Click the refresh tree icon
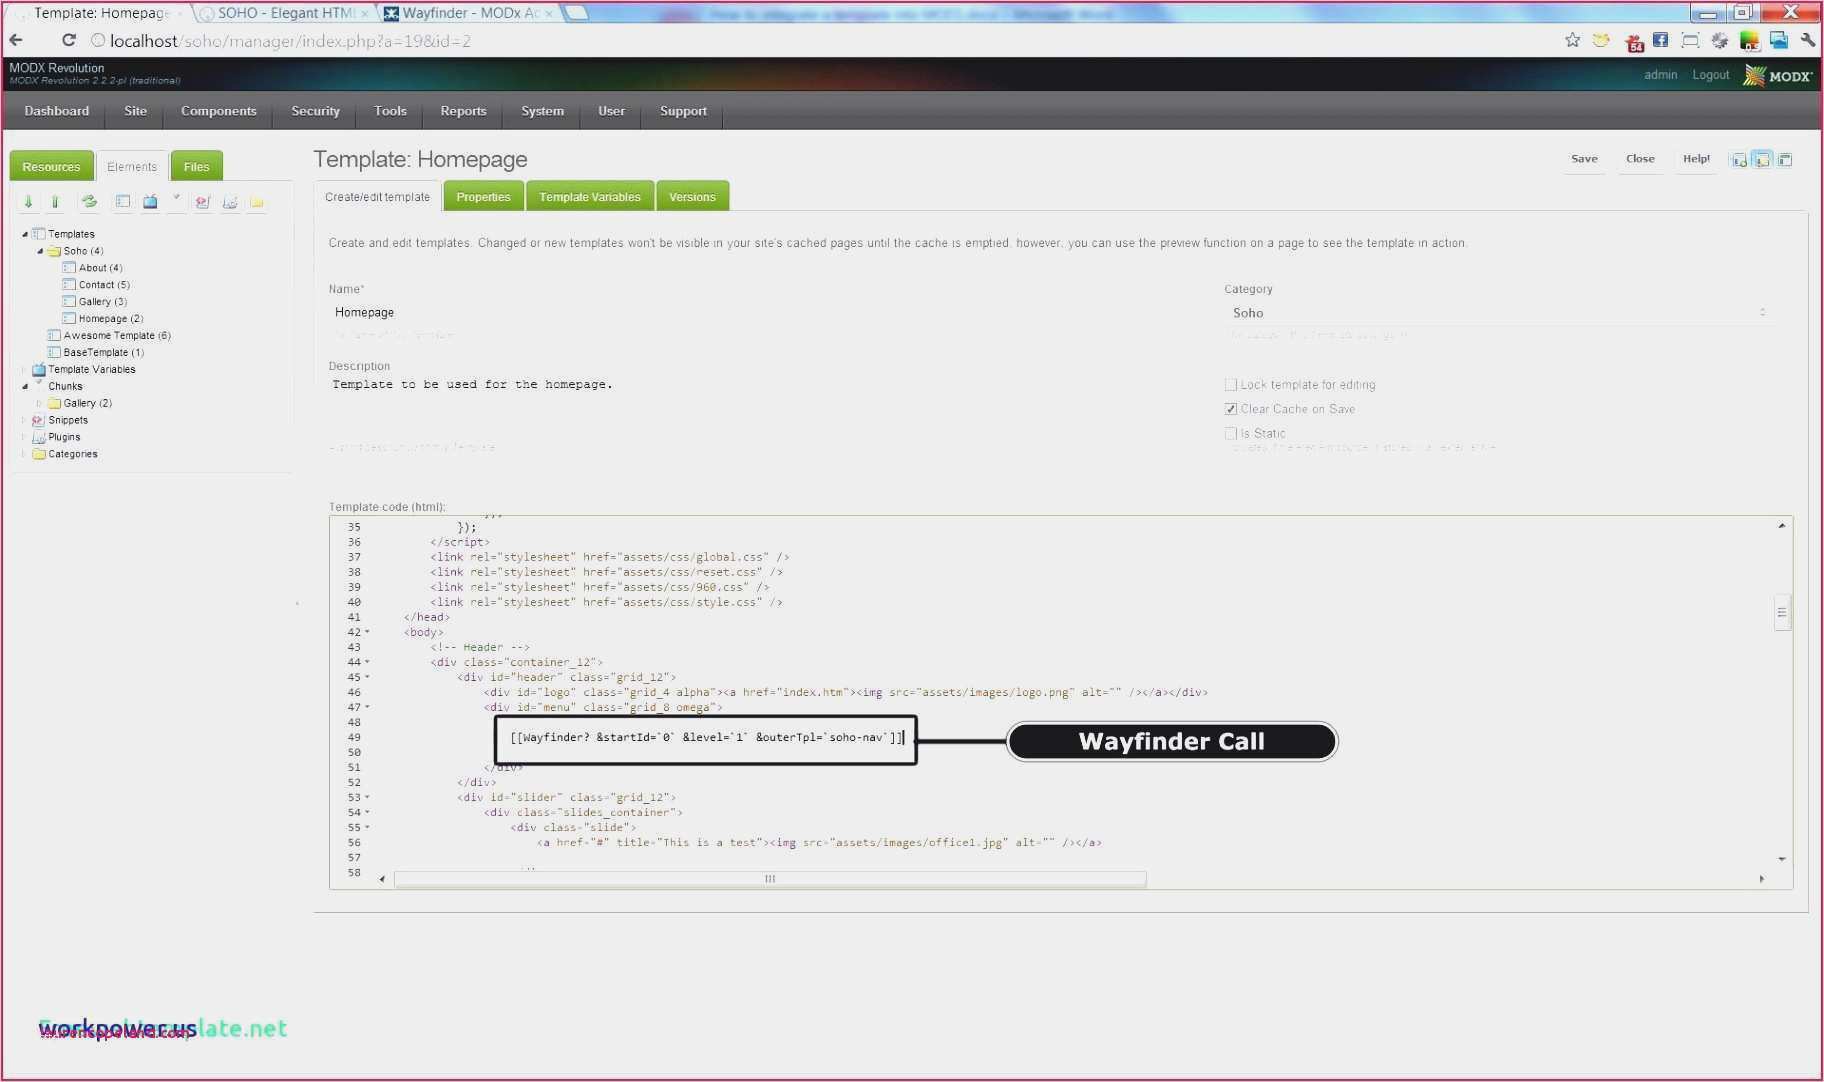 (x=89, y=202)
